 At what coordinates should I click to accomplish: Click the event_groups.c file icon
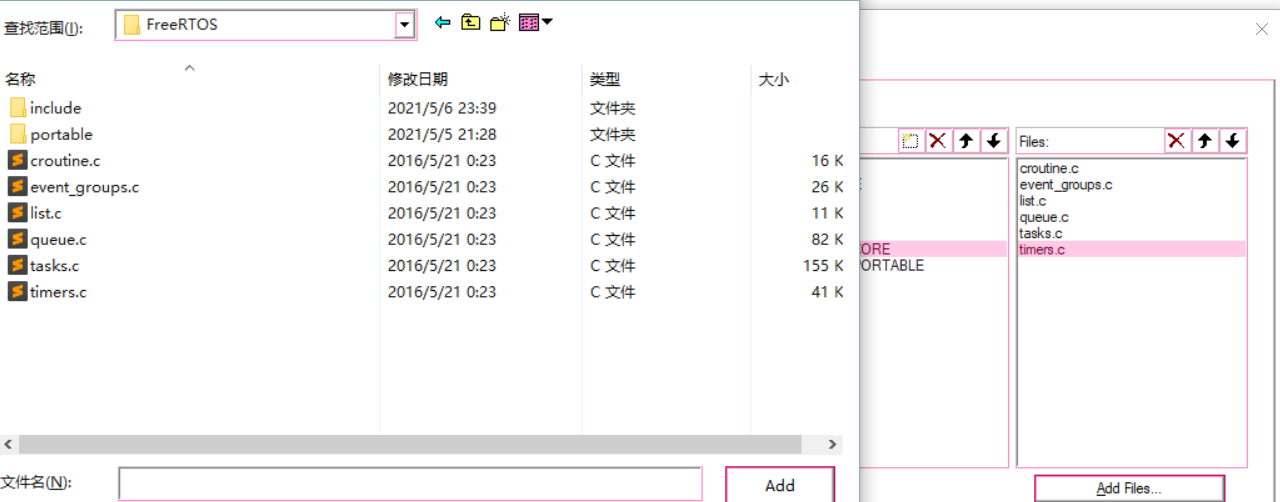pyautogui.click(x=17, y=186)
